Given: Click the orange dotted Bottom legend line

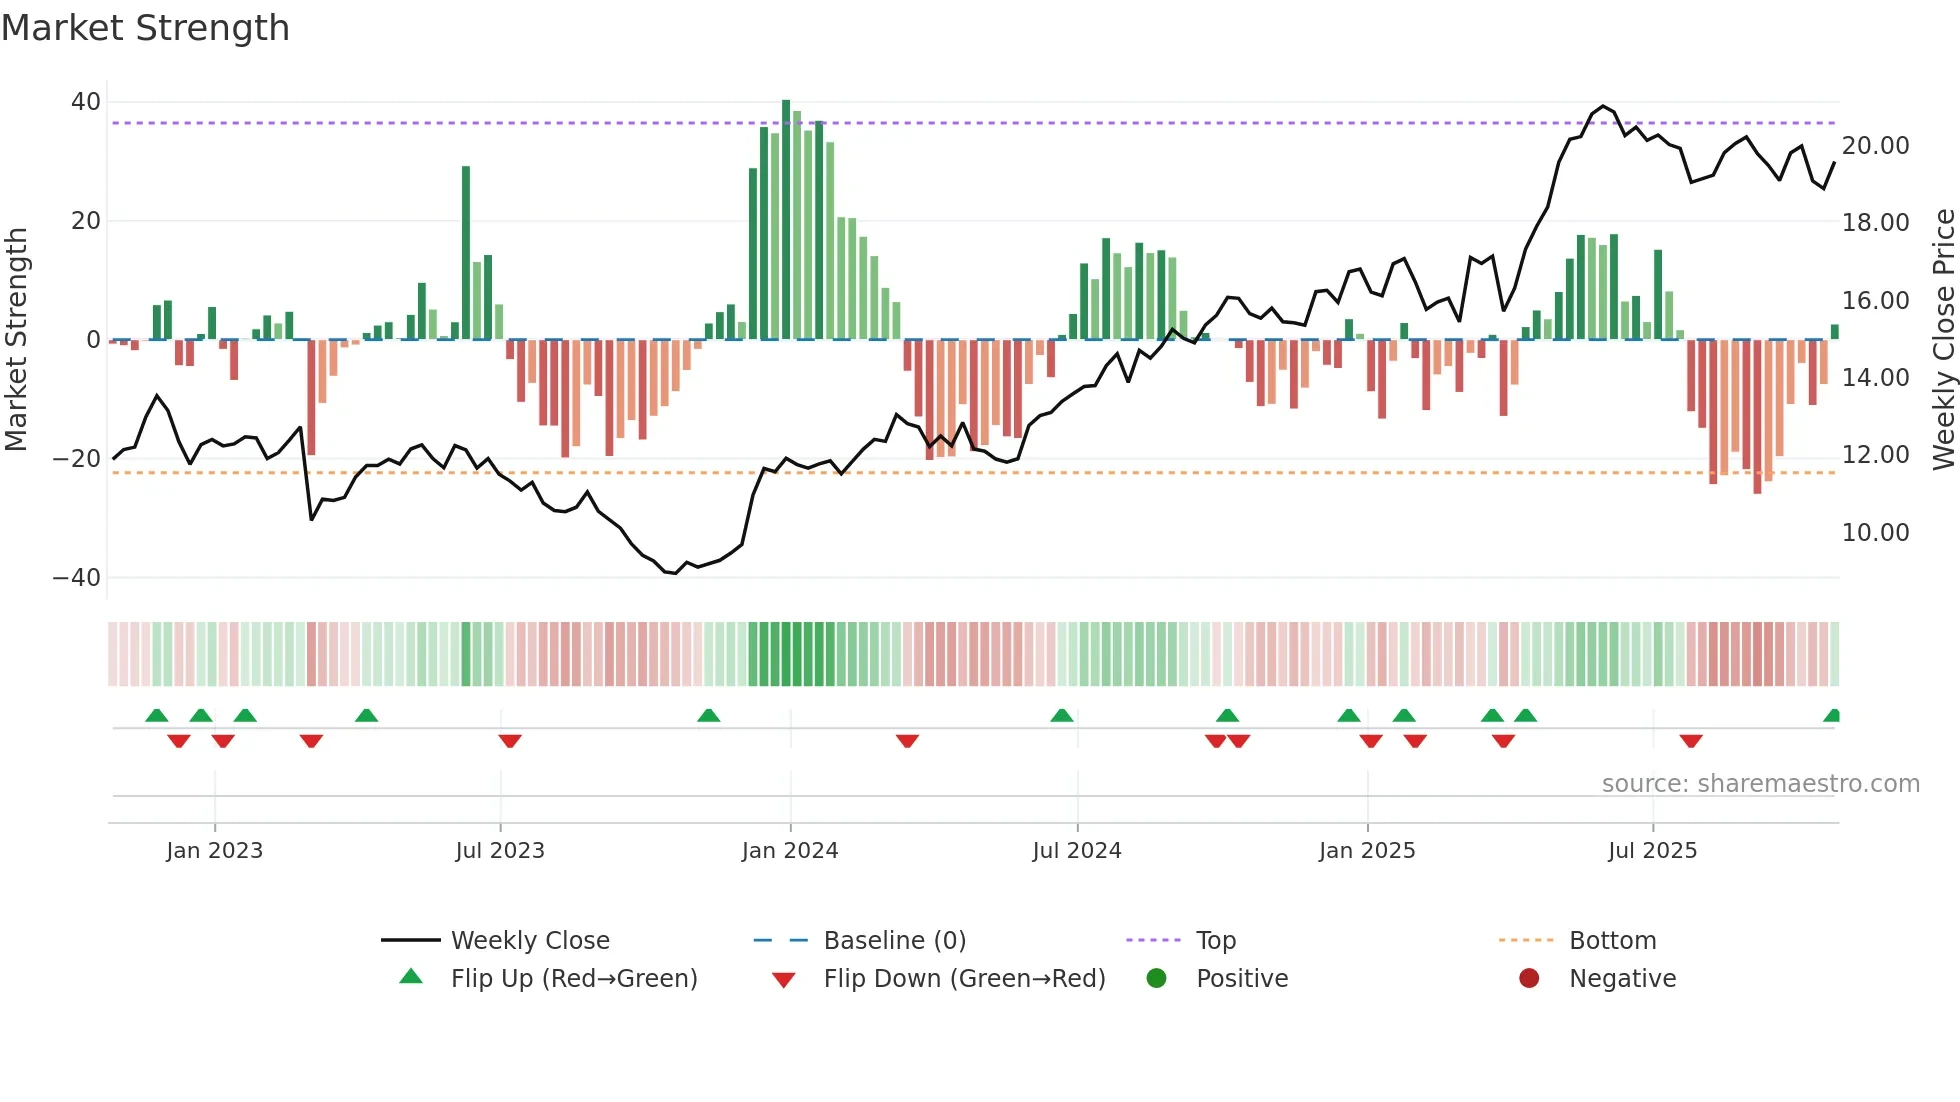Looking at the screenshot, I should pos(1526,940).
